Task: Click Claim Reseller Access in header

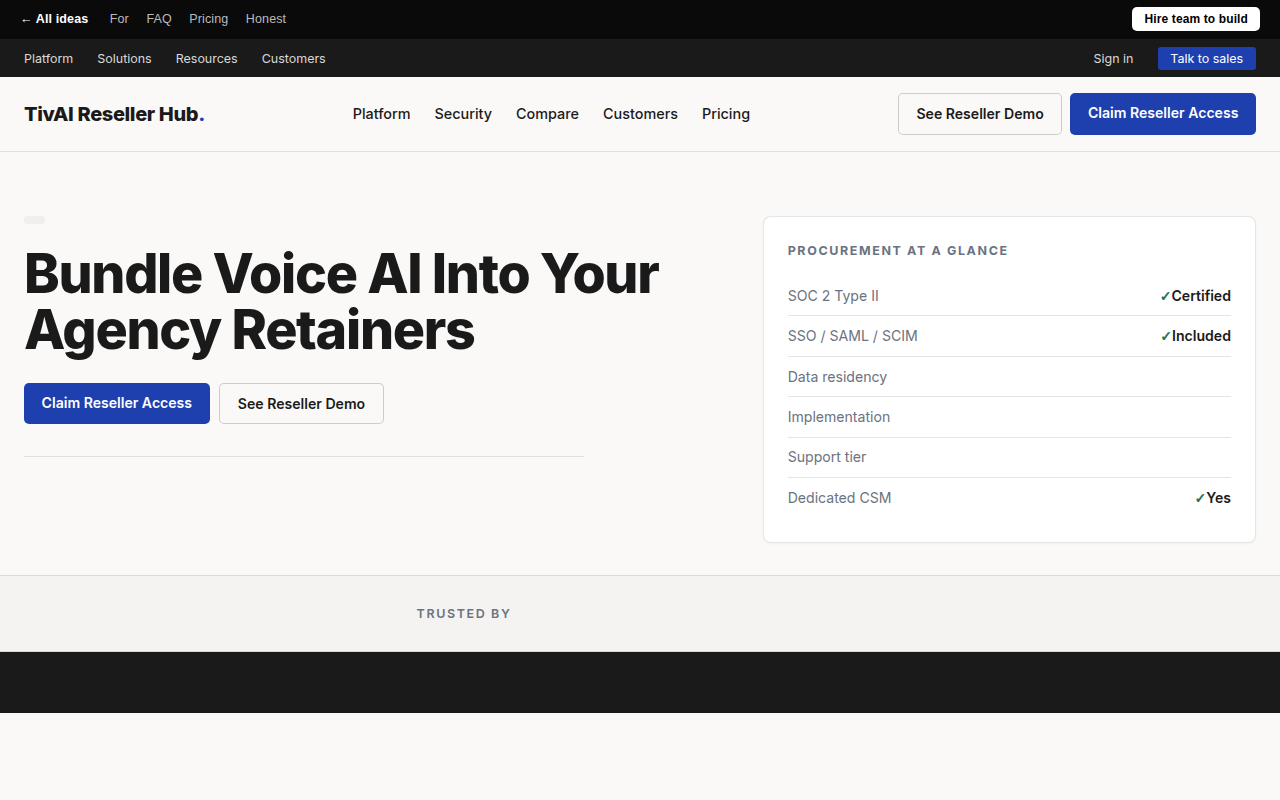Action: click(1163, 114)
